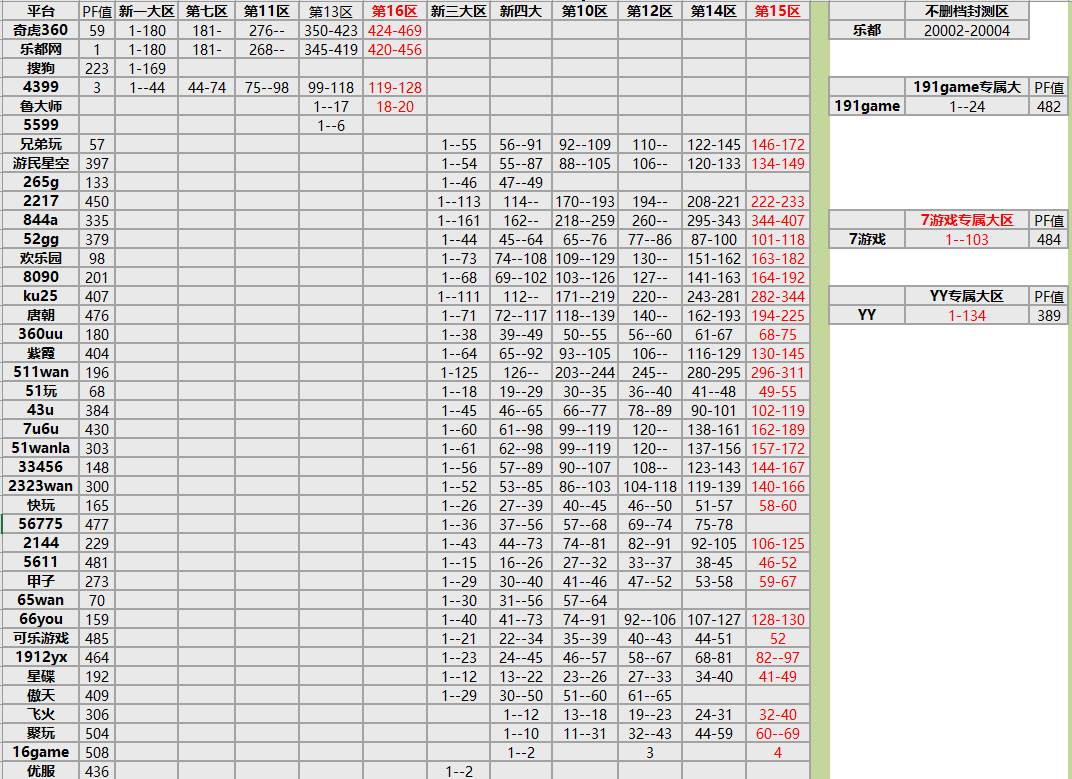Click the 65wan platform cell
The height and width of the screenshot is (779, 1072).
click(40, 600)
